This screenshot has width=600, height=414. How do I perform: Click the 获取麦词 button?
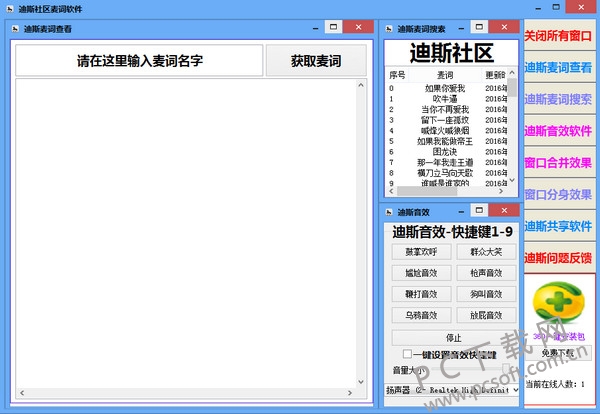[x=316, y=60]
